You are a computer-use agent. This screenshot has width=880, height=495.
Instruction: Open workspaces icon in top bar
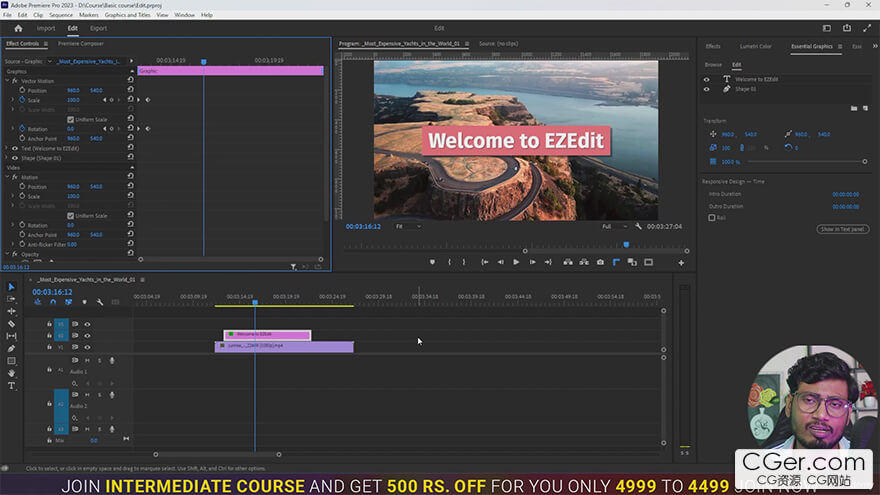827,28
